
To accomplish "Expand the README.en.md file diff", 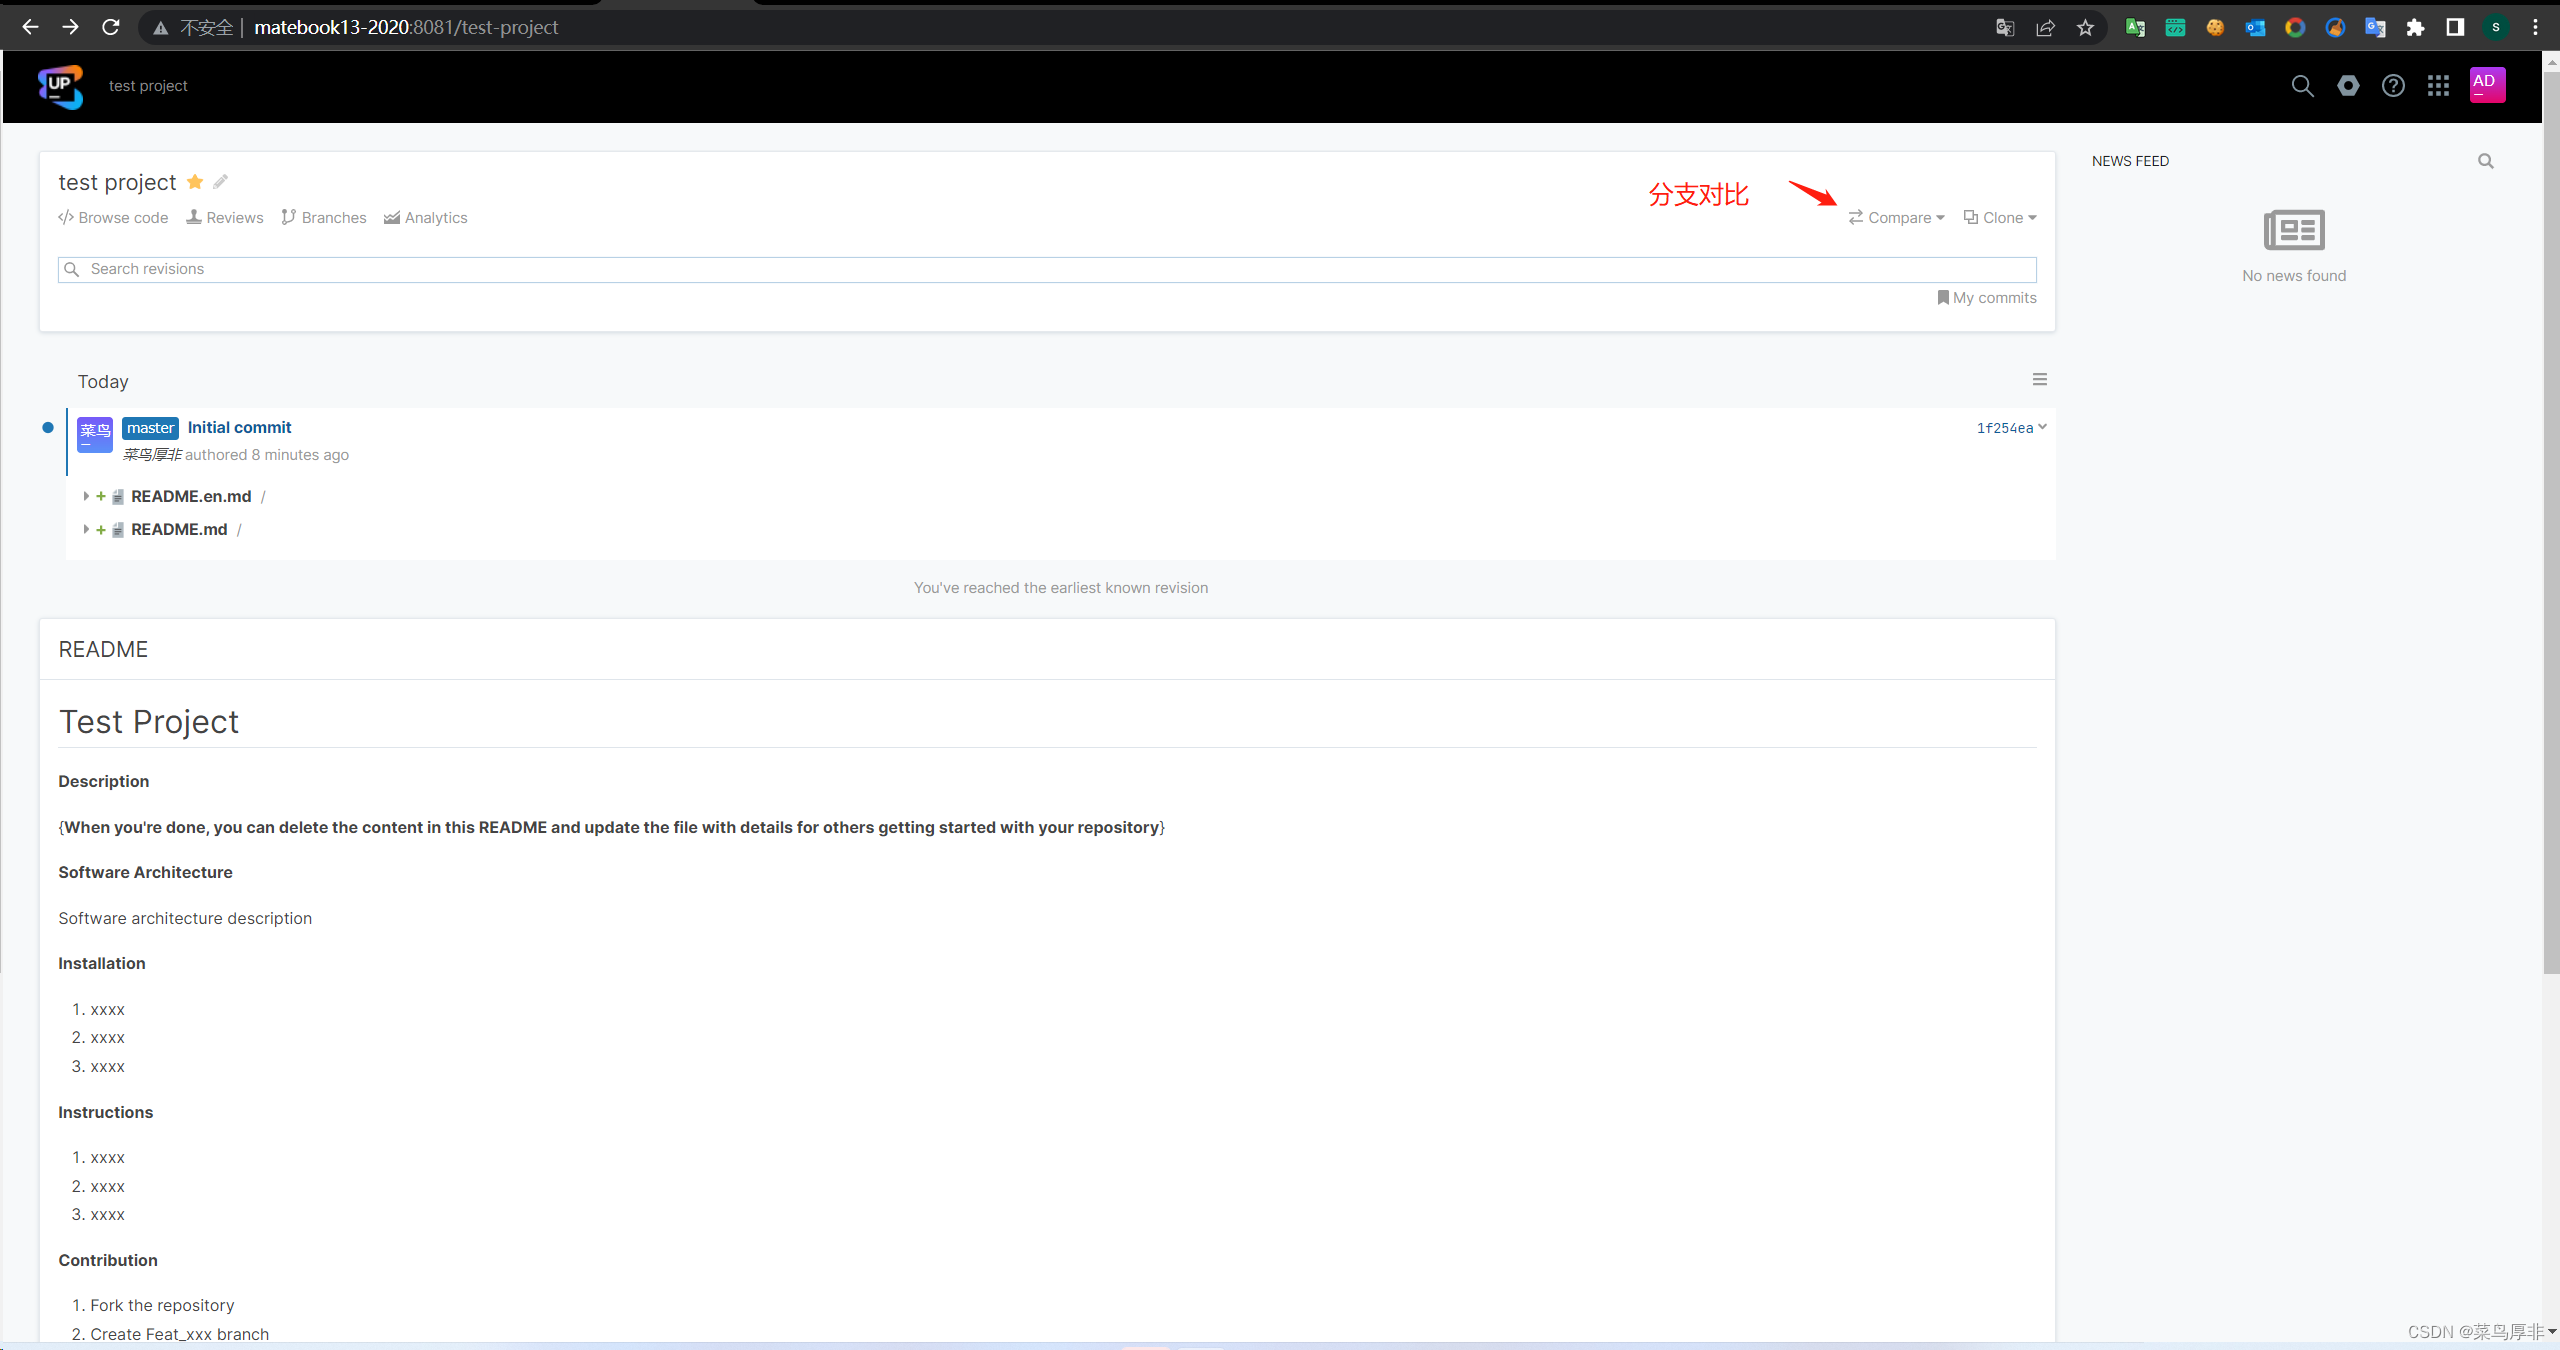I will click(x=86, y=496).
